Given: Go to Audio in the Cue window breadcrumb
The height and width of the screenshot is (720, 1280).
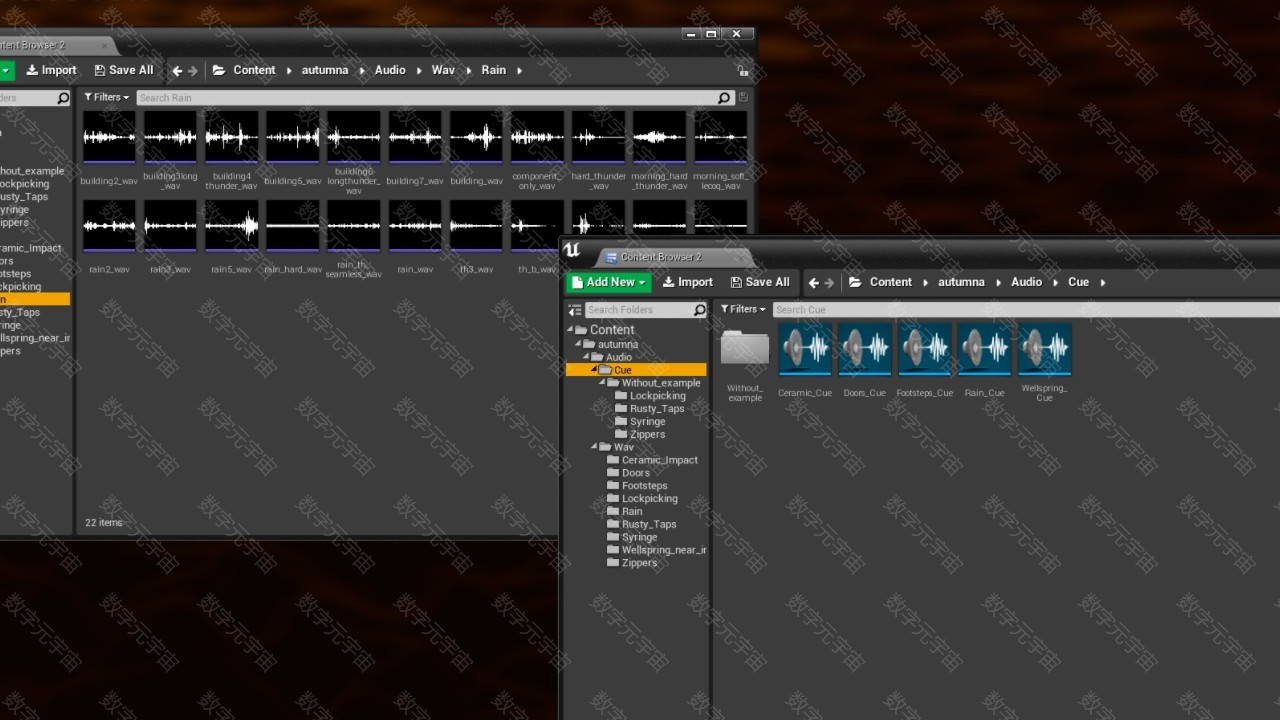Looking at the screenshot, I should 1026,282.
